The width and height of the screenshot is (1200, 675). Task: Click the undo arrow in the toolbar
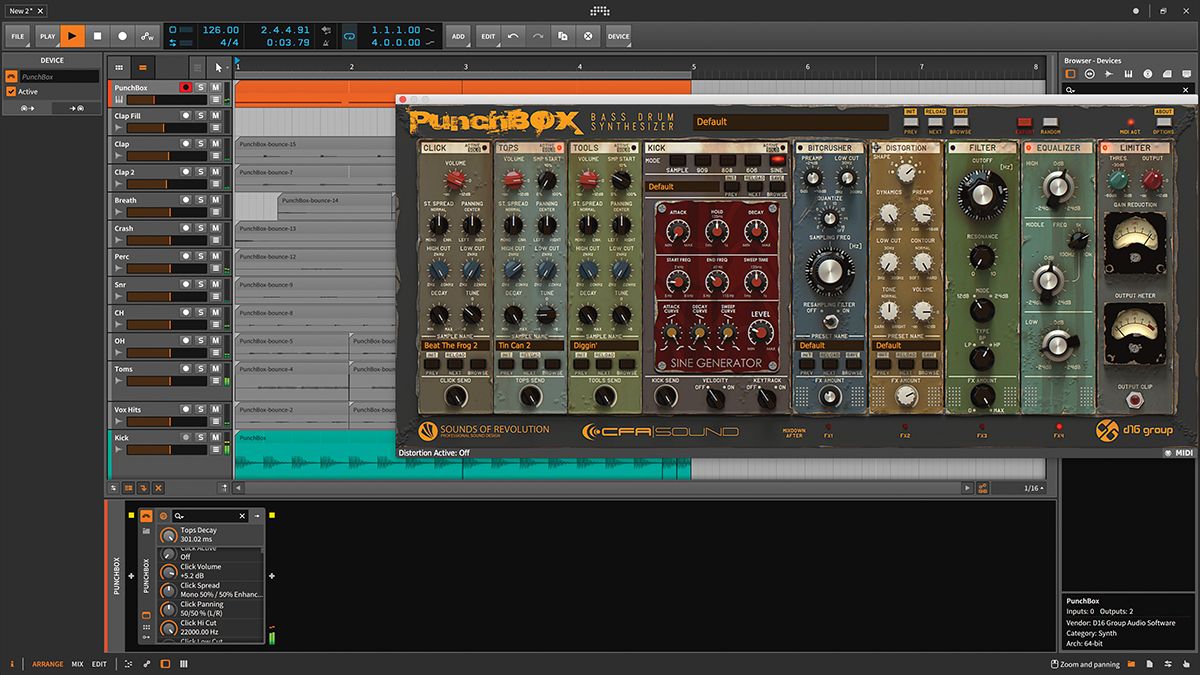pyautogui.click(x=513, y=36)
